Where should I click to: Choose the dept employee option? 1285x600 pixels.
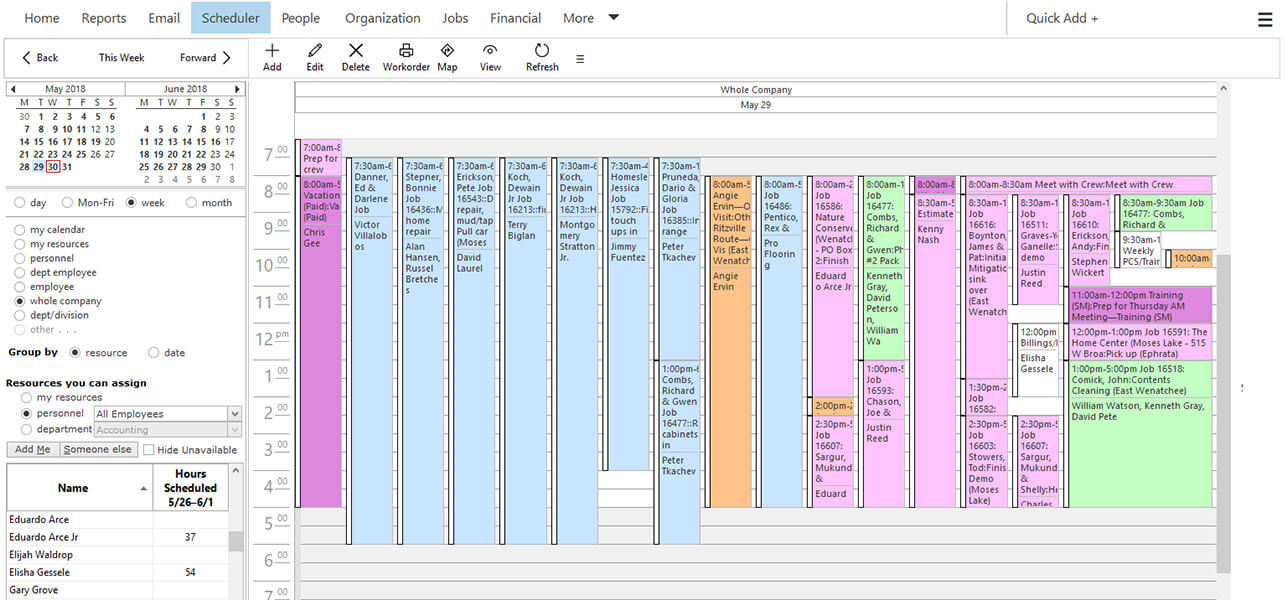20,272
